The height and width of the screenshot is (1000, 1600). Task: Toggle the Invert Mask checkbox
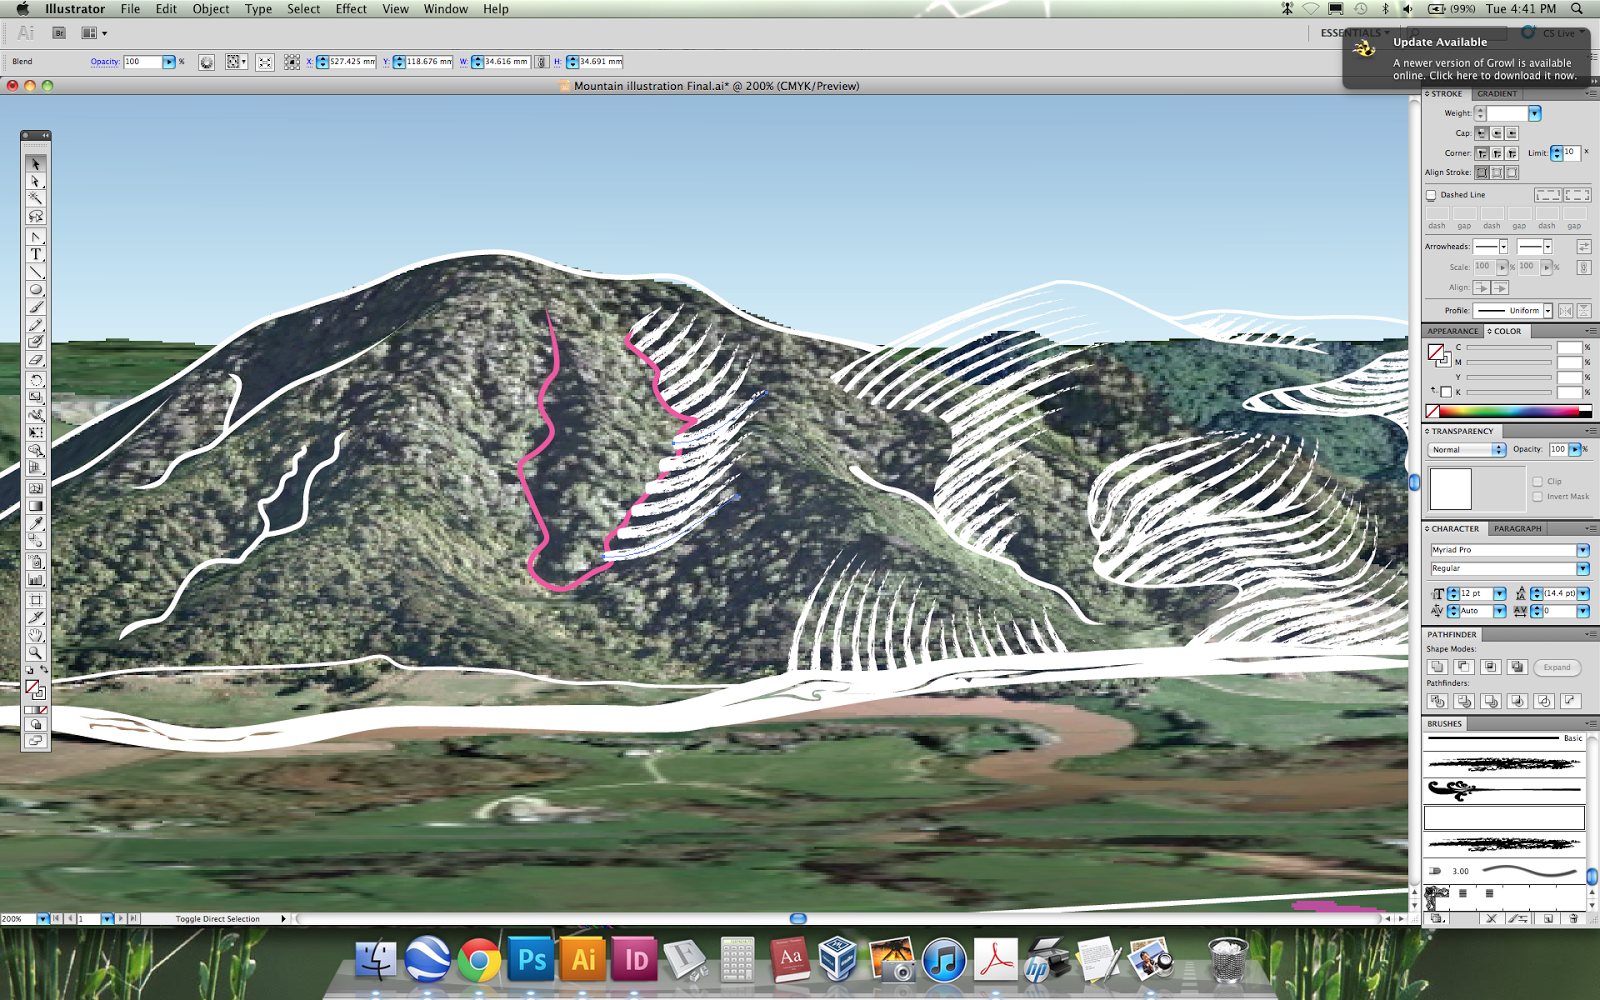pos(1538,496)
